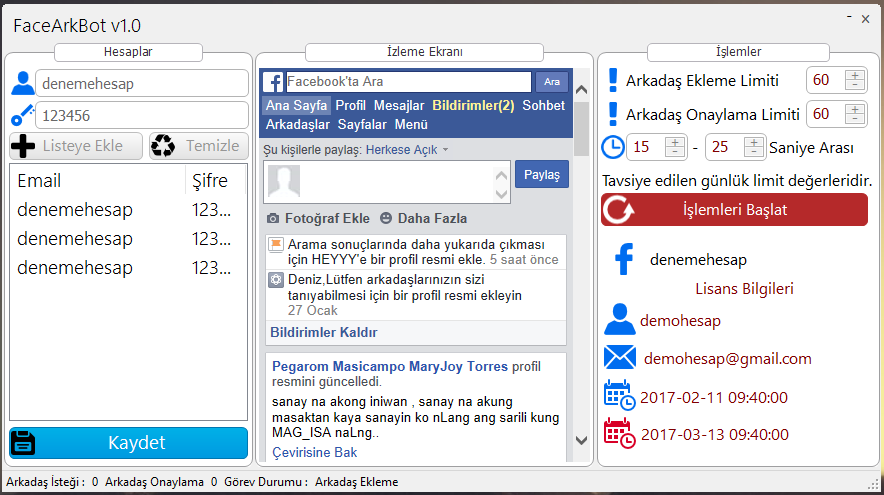Click the Çevirisine Bak translation link
This screenshot has height=495, width=884.
pos(315,453)
